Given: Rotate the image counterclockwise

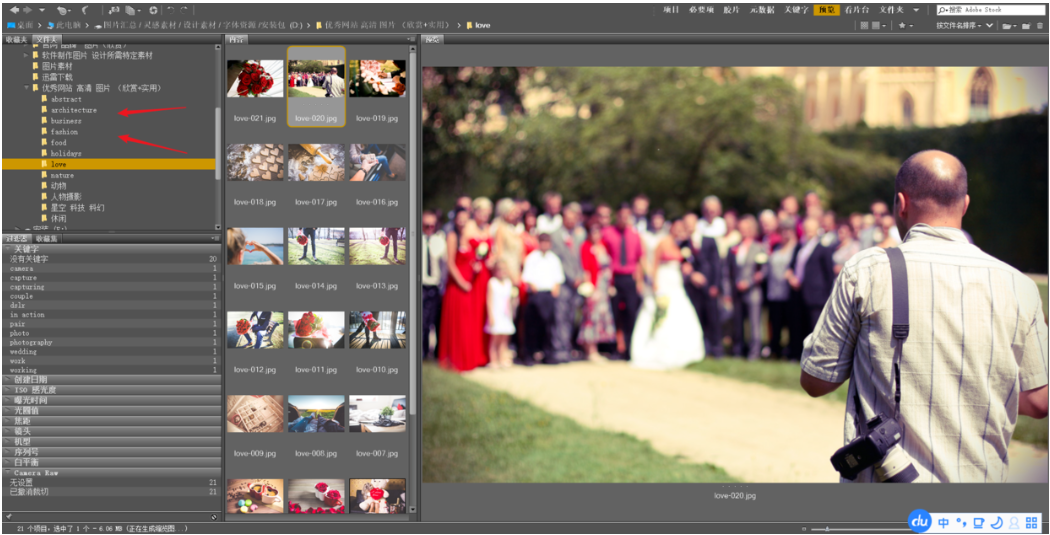Looking at the screenshot, I should pyautogui.click(x=170, y=10).
